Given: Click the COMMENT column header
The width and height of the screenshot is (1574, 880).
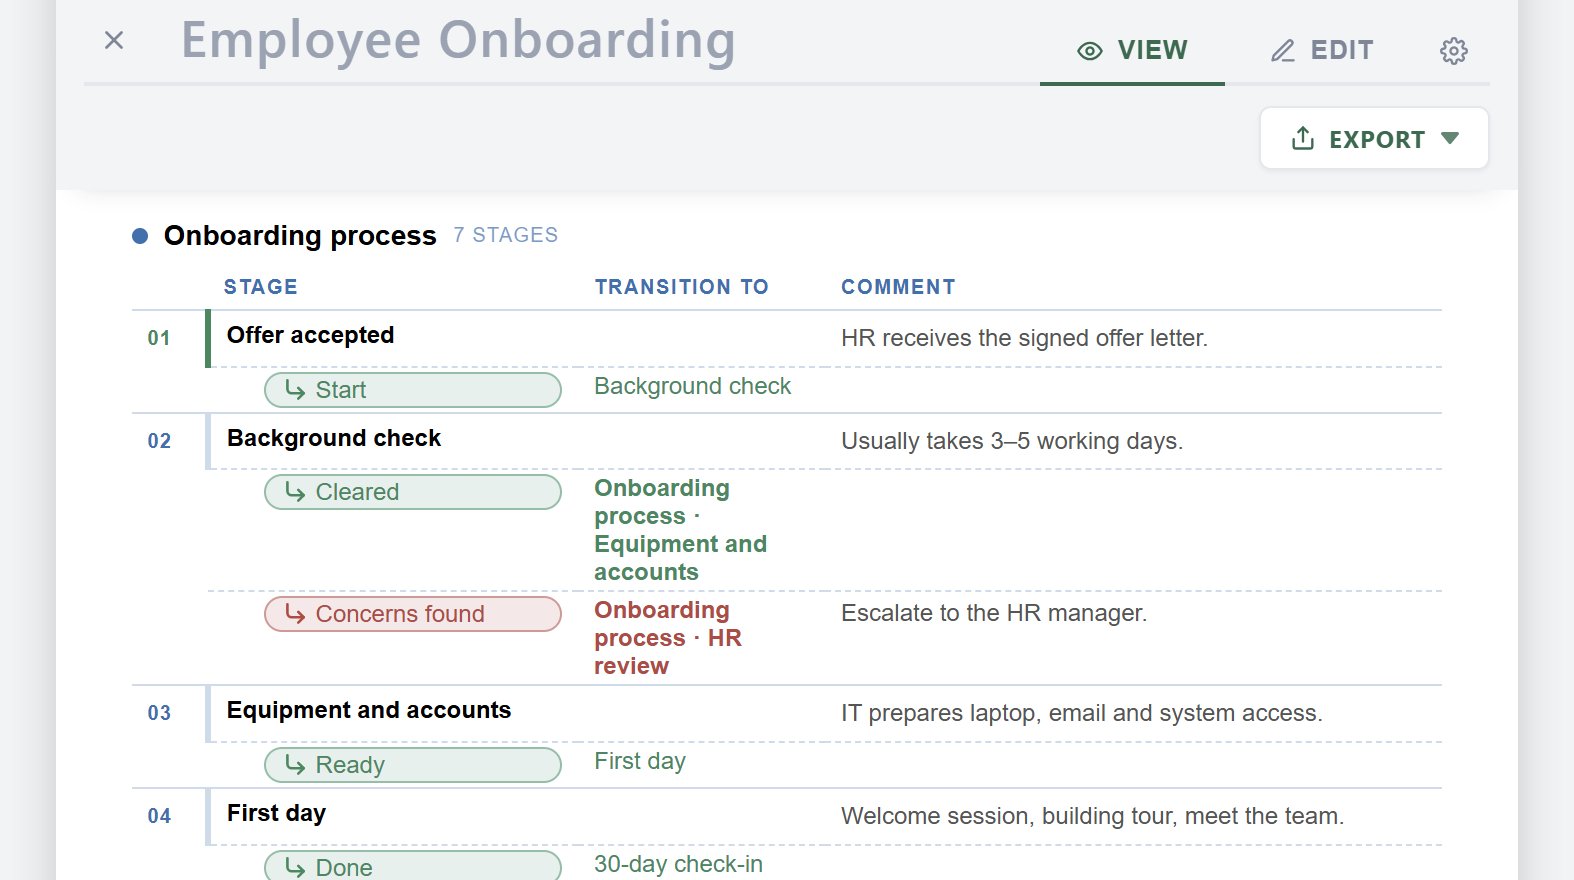Looking at the screenshot, I should pyautogui.click(x=898, y=287).
